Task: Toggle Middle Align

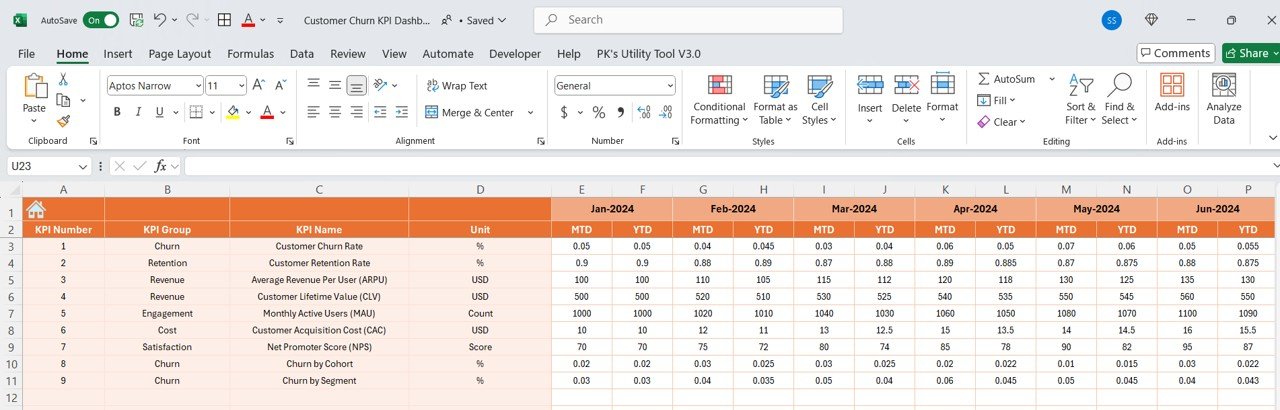Action: [x=335, y=86]
